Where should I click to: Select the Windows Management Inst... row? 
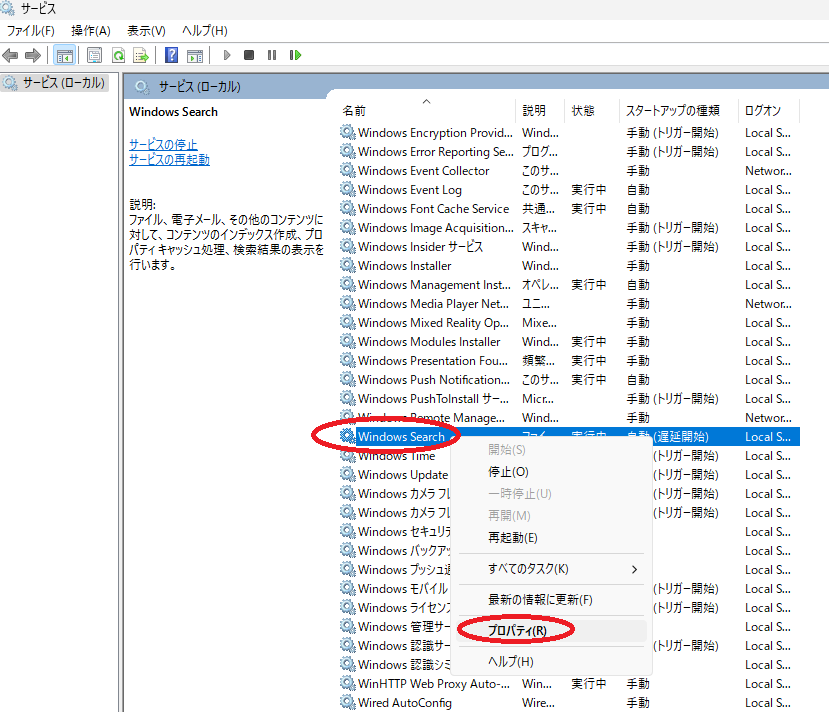(569, 284)
